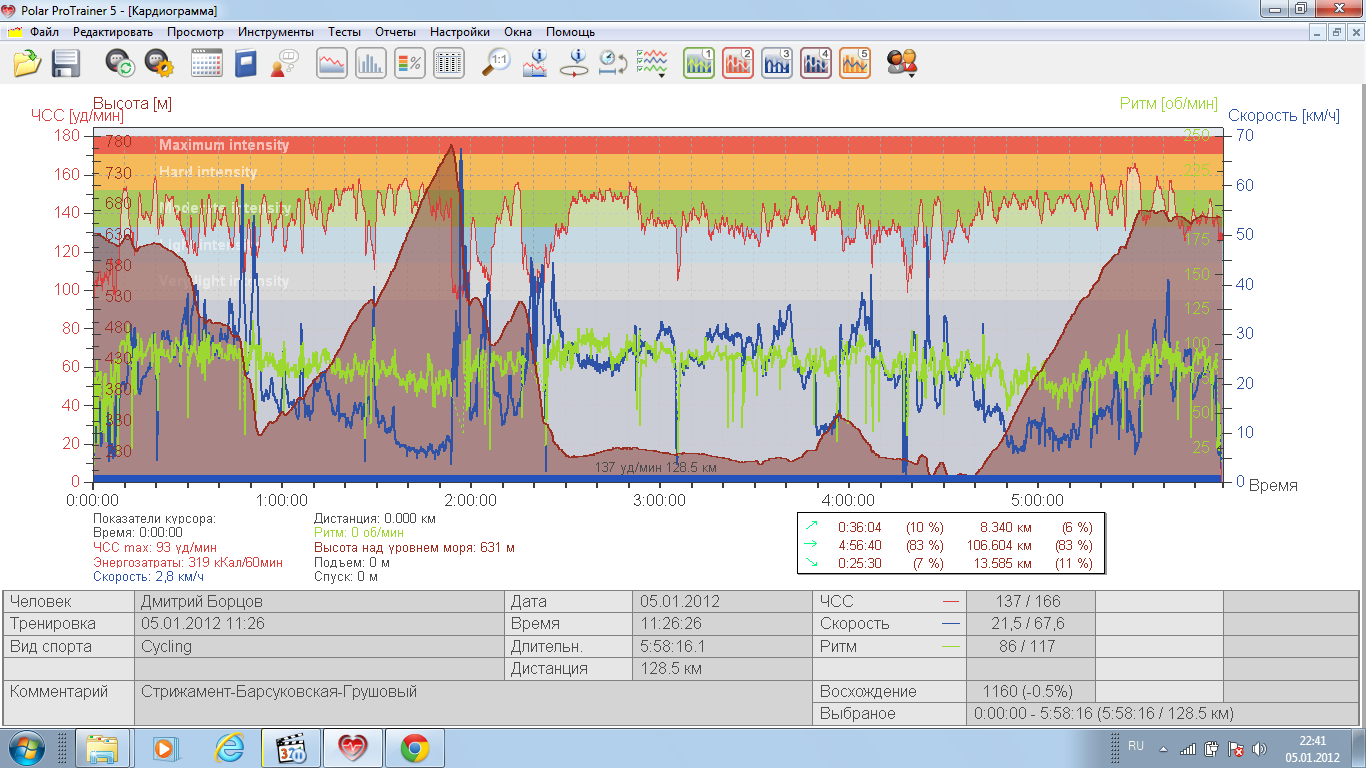
Task: Click the percentage distribution chart icon
Action: tap(410, 64)
